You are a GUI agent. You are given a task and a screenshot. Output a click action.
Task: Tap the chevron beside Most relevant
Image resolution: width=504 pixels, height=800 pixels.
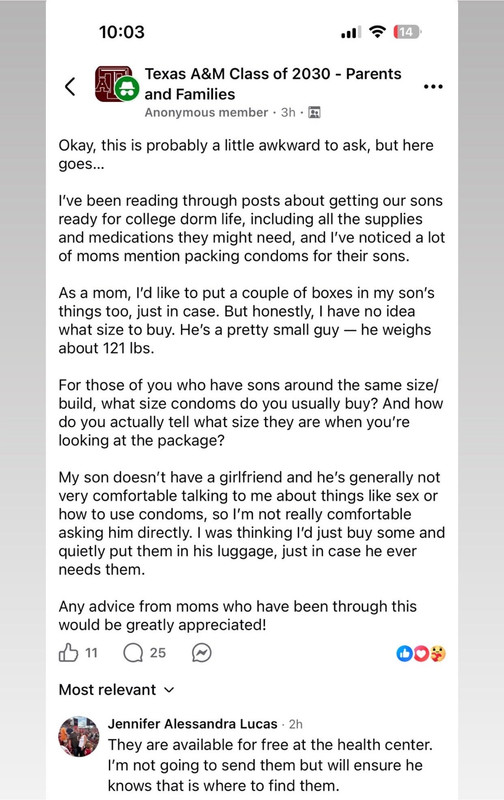point(169,690)
